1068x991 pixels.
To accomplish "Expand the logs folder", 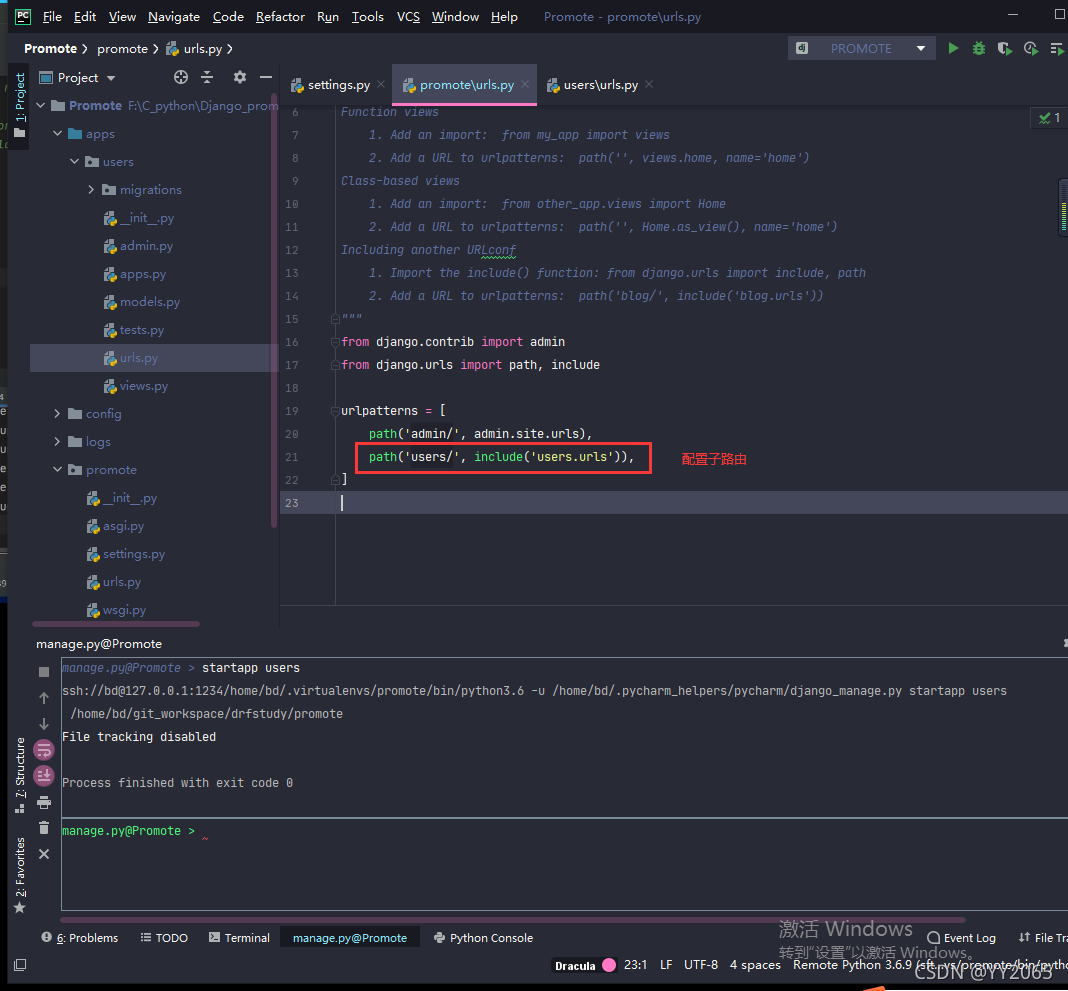I will tap(57, 441).
